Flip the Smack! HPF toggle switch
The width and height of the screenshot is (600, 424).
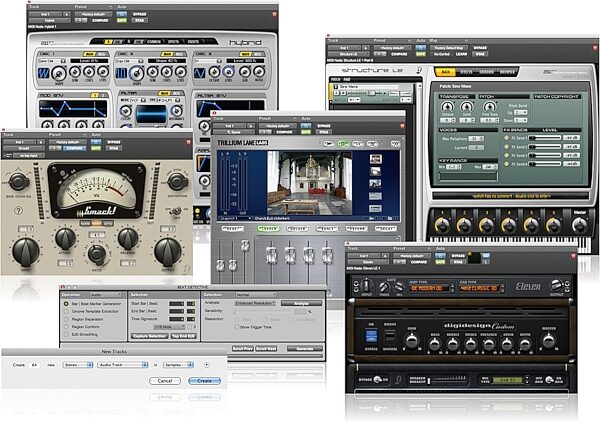176,211
